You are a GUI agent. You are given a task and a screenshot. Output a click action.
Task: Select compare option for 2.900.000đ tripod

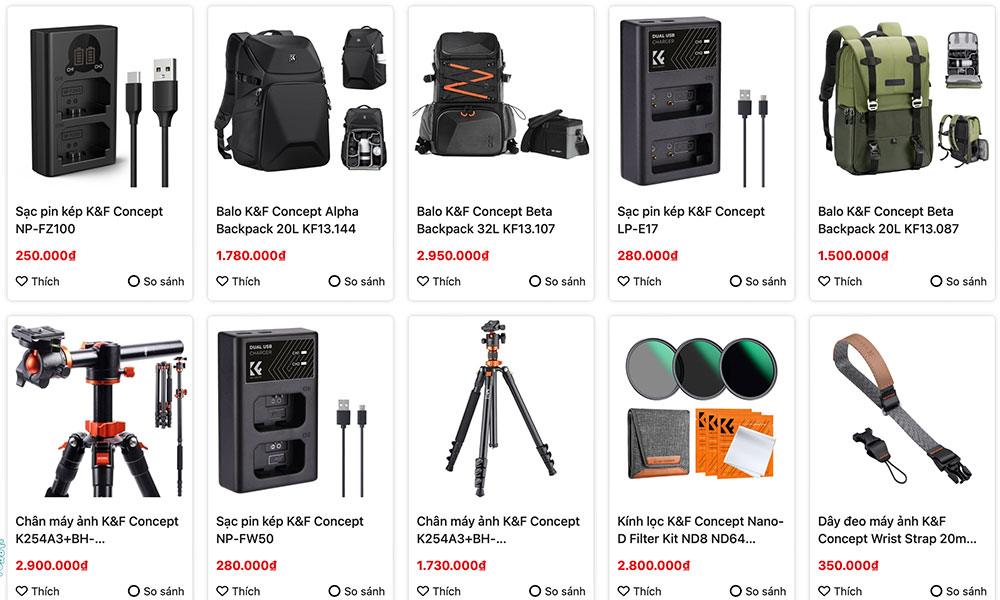pos(133,591)
